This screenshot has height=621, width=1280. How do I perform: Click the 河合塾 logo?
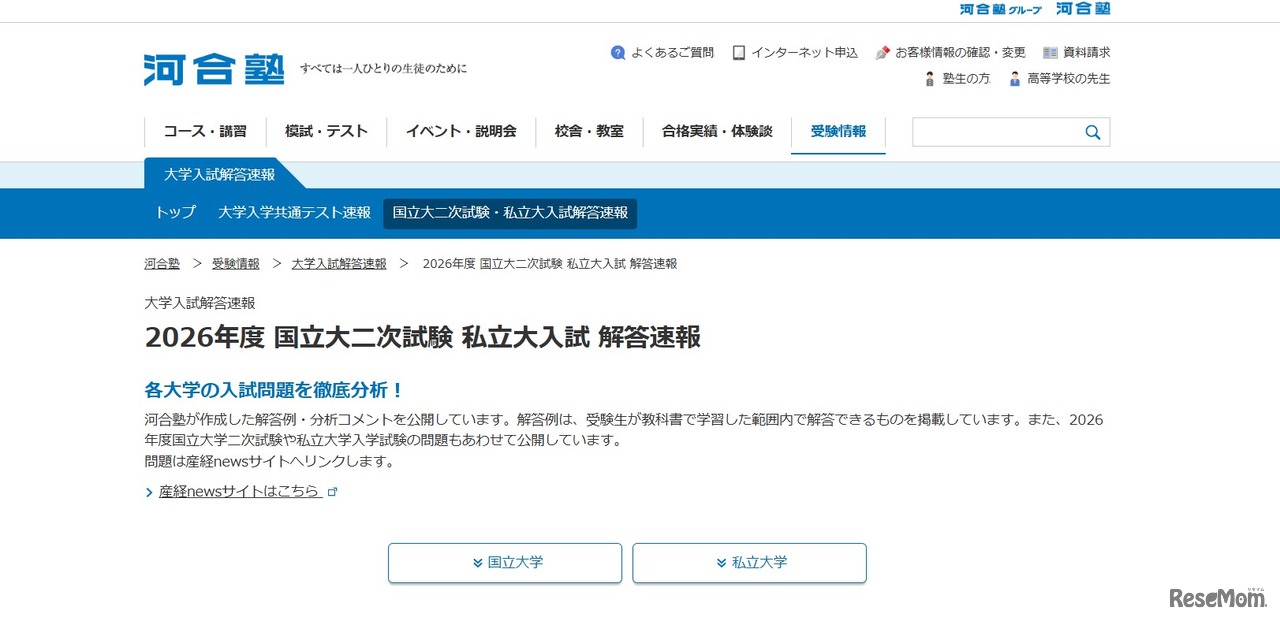(x=213, y=67)
